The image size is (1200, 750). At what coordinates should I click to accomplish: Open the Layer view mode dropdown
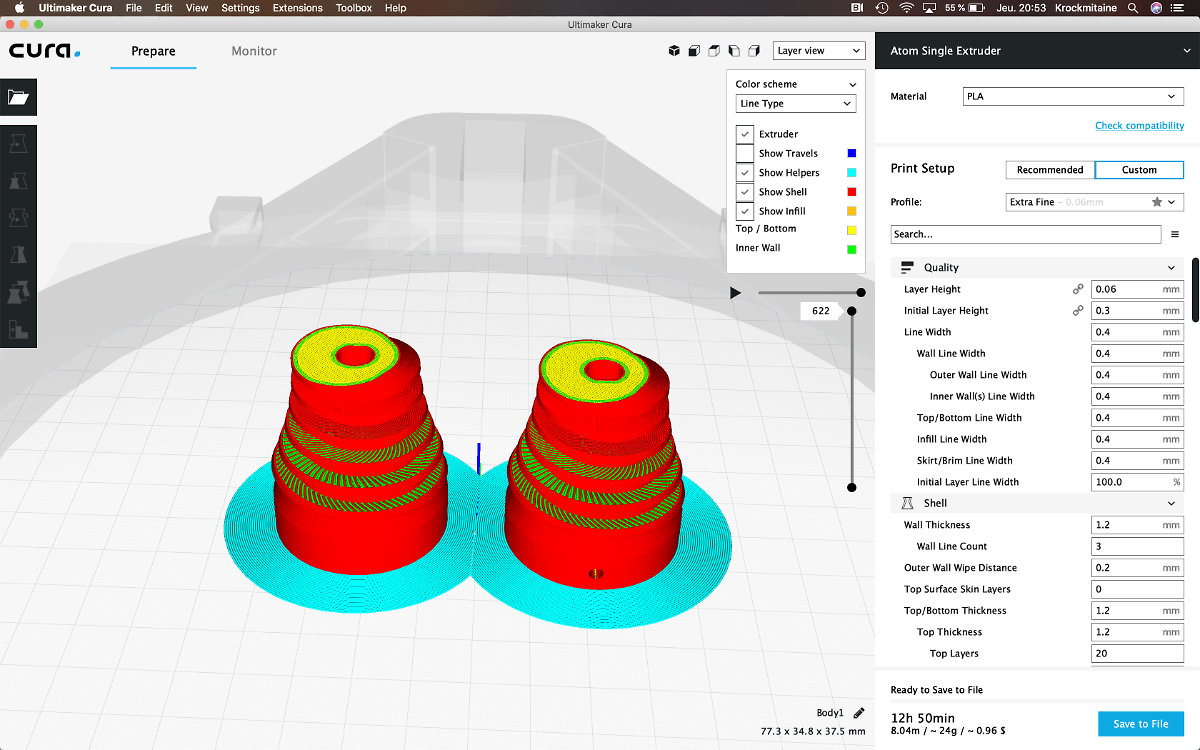[819, 51]
